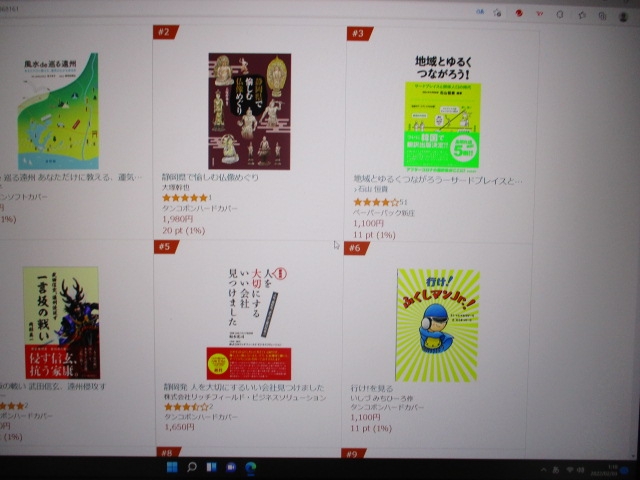
Task: Open 人を大切にするいい会社見つけました title link
Action: coord(244,387)
